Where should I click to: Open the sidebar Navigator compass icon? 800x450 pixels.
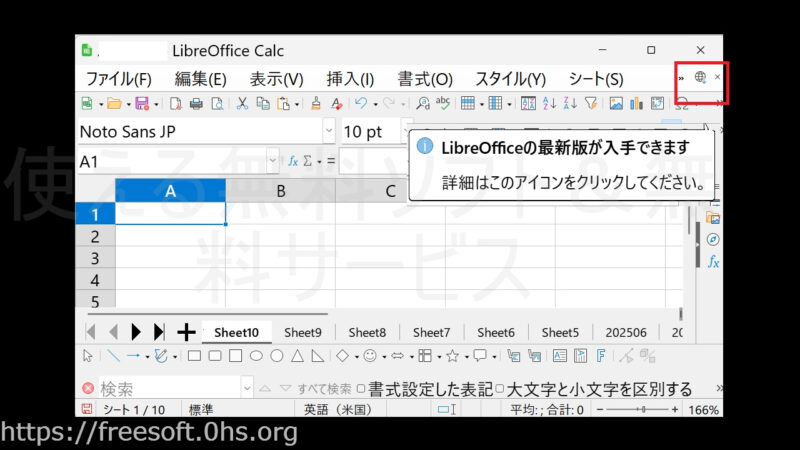coord(713,239)
